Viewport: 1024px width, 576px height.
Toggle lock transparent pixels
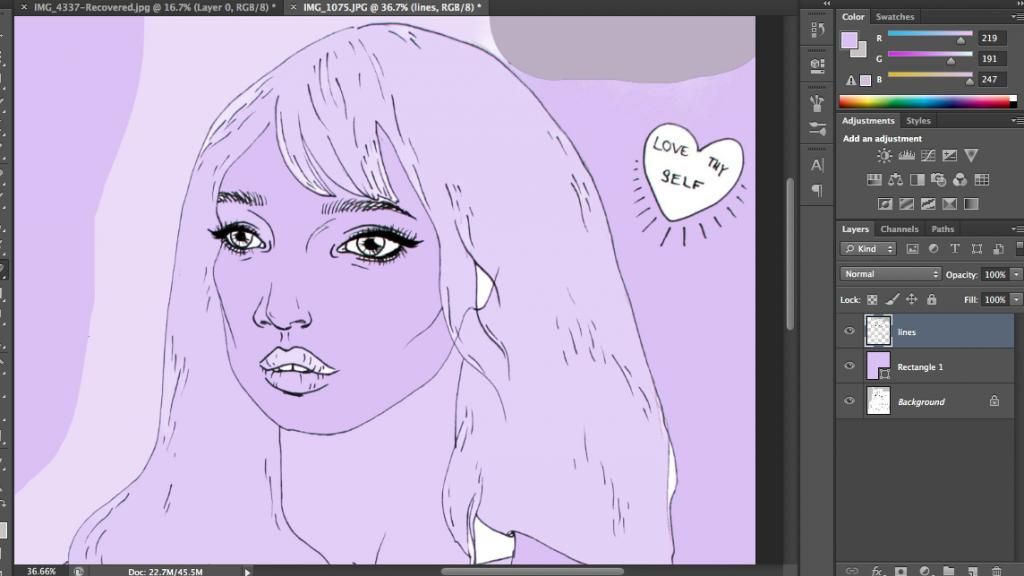[x=872, y=300]
